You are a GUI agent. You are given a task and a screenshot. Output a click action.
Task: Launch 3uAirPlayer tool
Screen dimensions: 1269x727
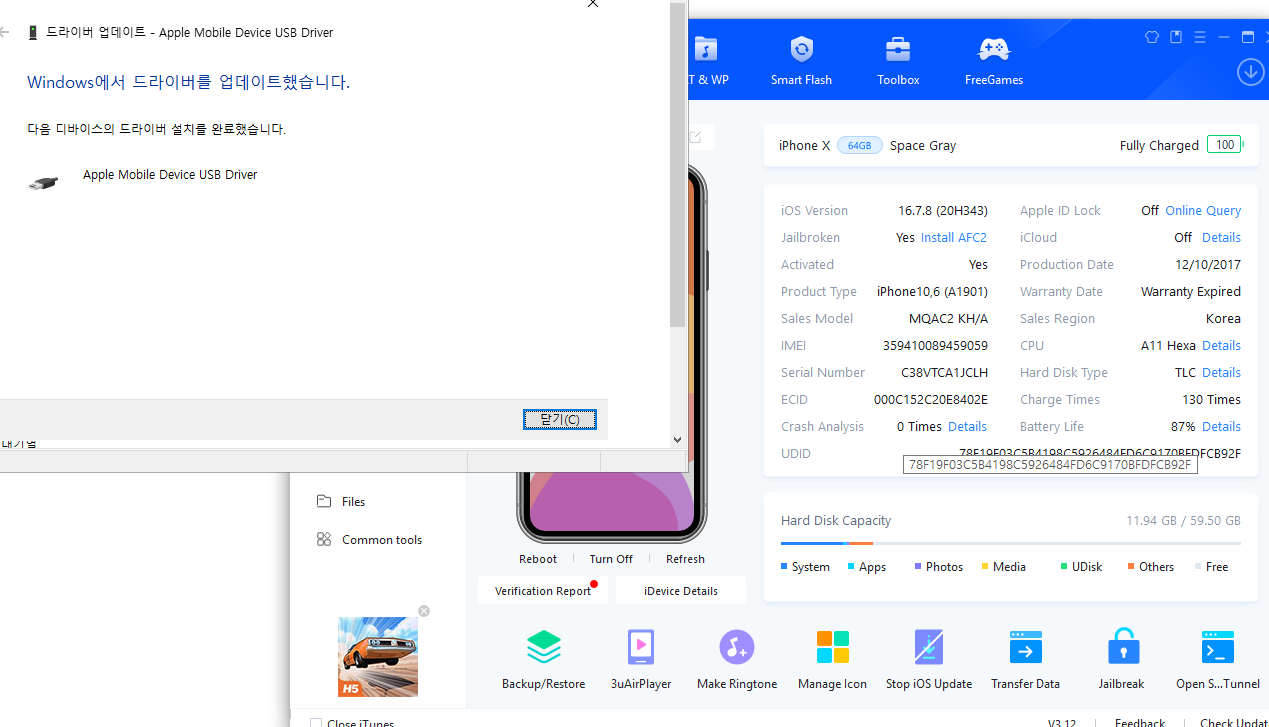coord(641,660)
